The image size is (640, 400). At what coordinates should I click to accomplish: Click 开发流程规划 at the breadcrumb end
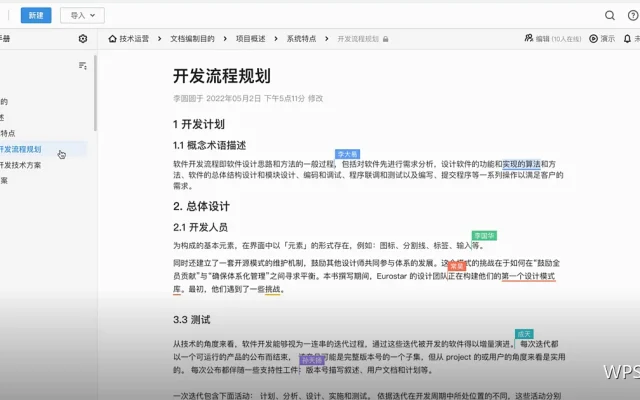(358, 39)
